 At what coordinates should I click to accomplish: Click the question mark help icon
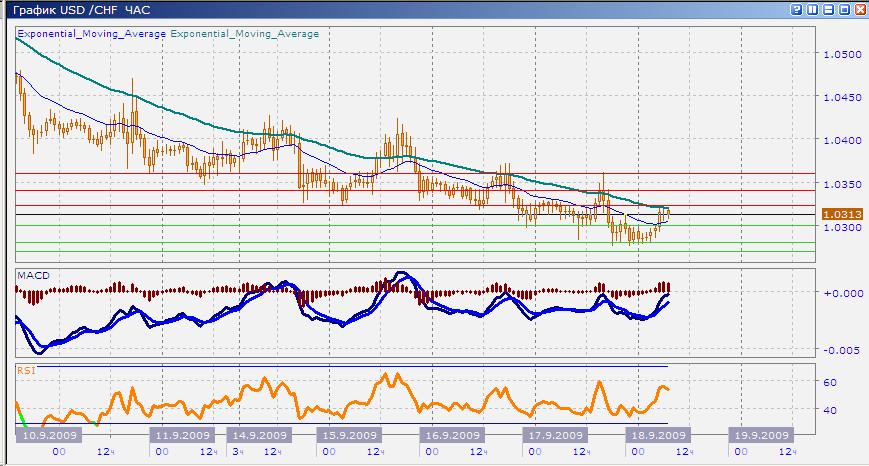(795, 9)
